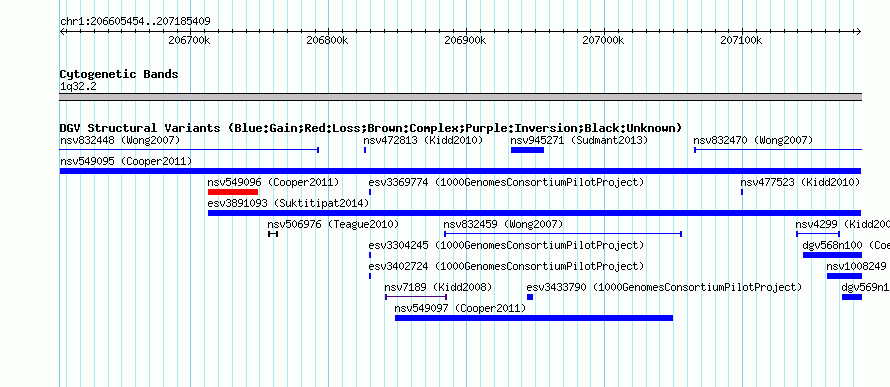
Task: Open the nsv4299 variant label
Action: click(x=842, y=224)
